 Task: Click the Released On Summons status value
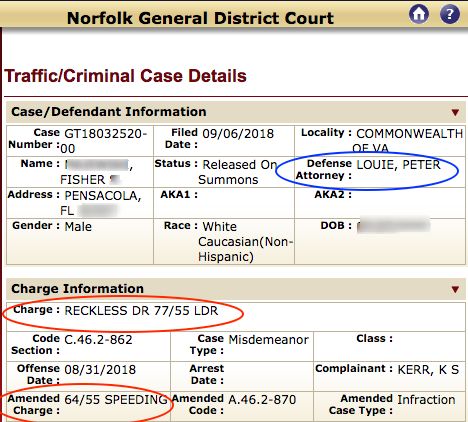tap(237, 172)
